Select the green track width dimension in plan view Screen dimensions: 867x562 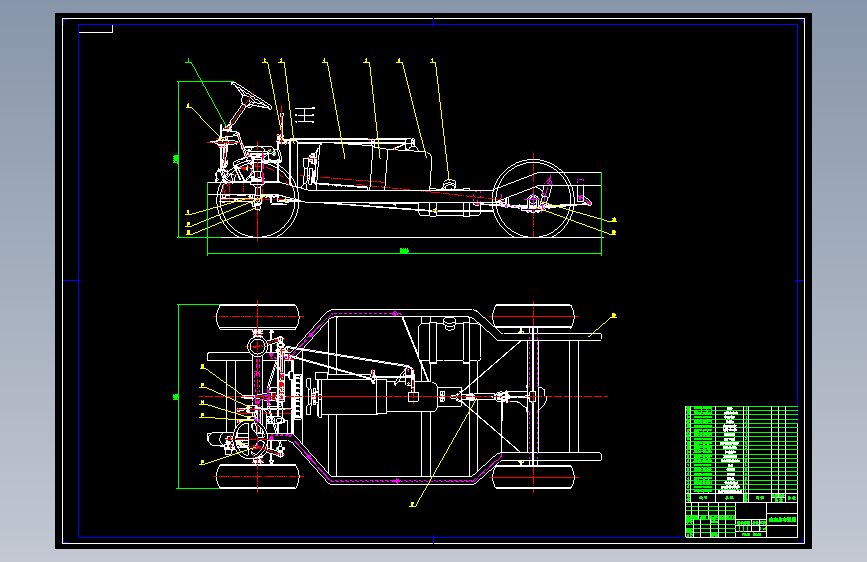[x=178, y=397]
